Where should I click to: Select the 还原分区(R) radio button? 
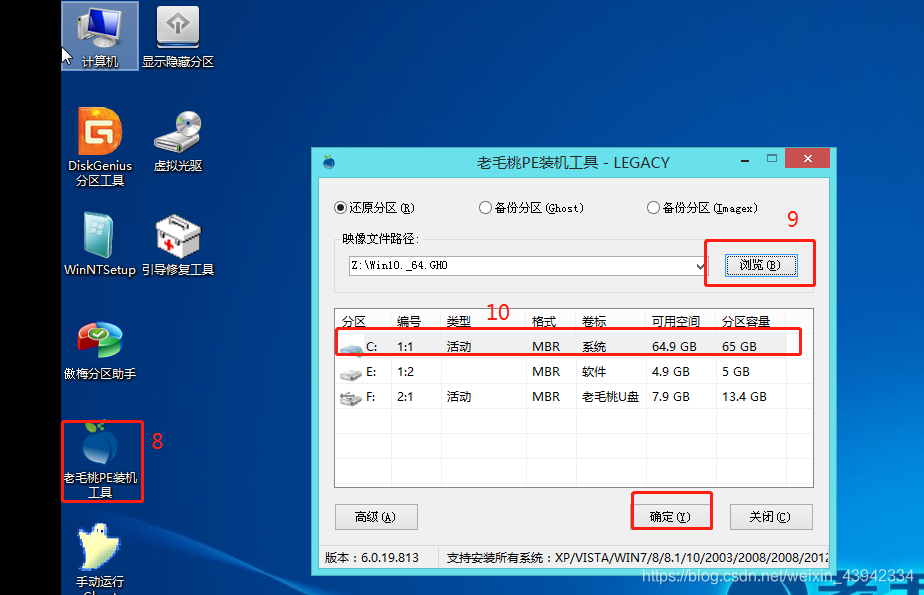(340, 207)
